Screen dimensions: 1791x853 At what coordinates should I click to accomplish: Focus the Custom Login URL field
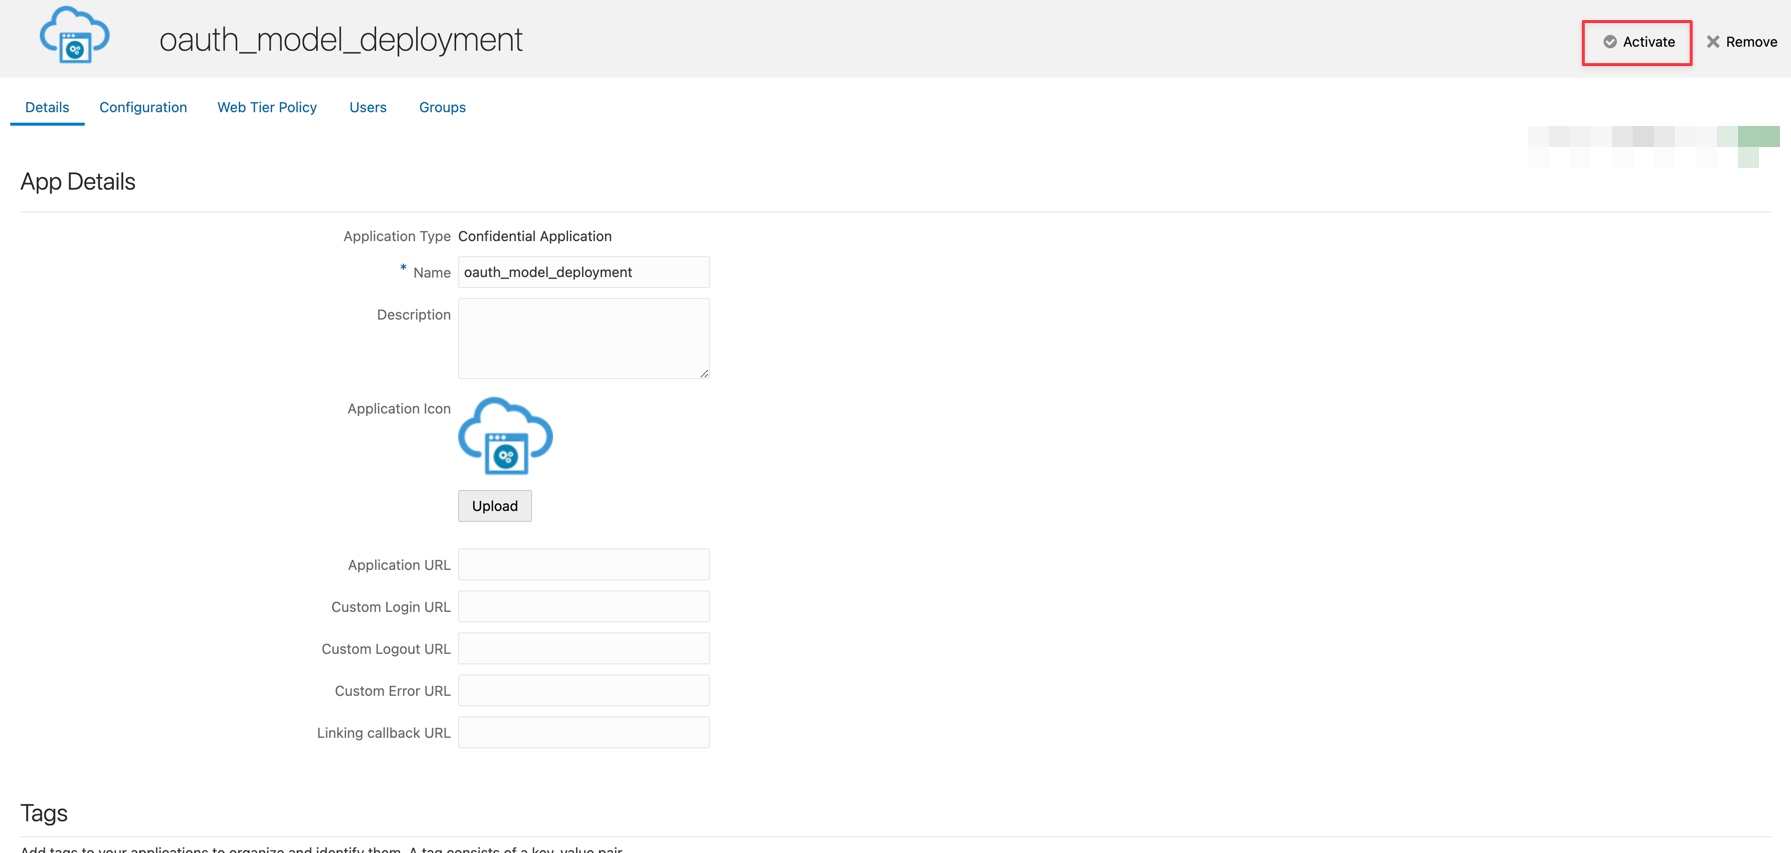(x=584, y=607)
